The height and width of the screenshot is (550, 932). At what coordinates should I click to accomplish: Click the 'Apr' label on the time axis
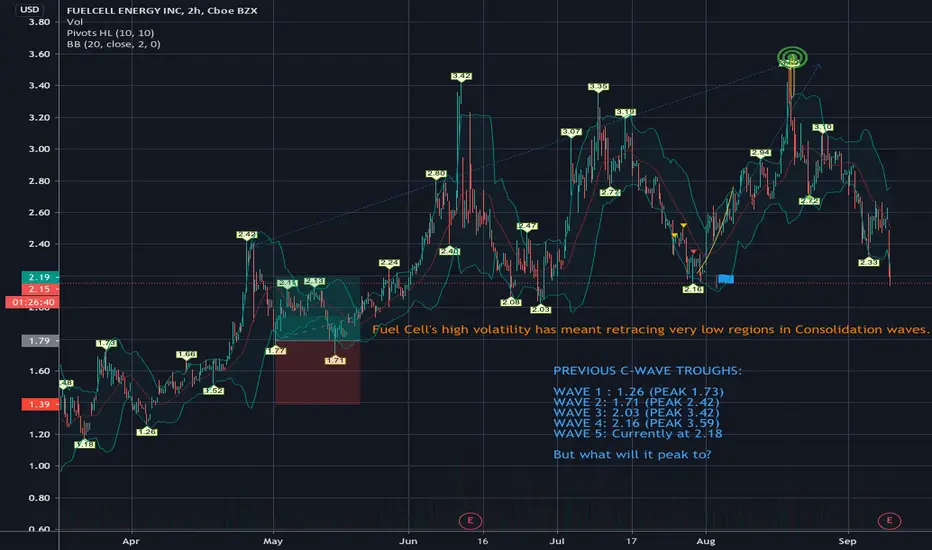[131, 541]
